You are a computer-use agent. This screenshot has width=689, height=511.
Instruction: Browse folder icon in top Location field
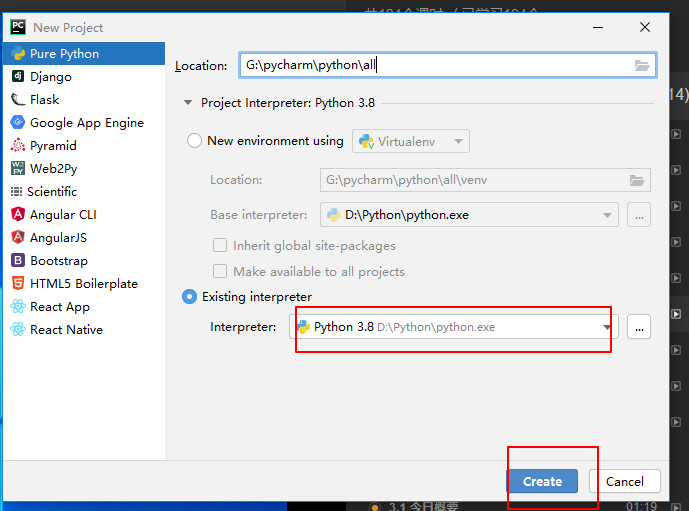click(642, 66)
